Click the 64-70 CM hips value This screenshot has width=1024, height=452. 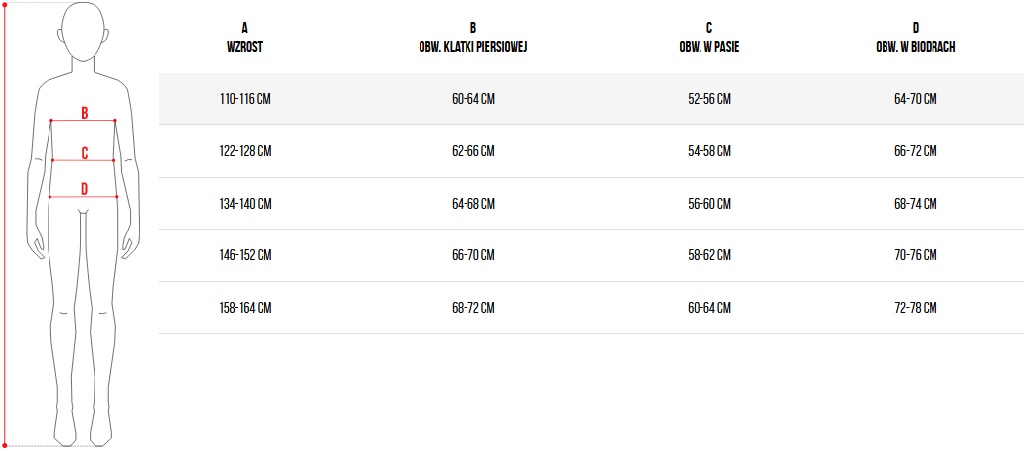coord(915,99)
